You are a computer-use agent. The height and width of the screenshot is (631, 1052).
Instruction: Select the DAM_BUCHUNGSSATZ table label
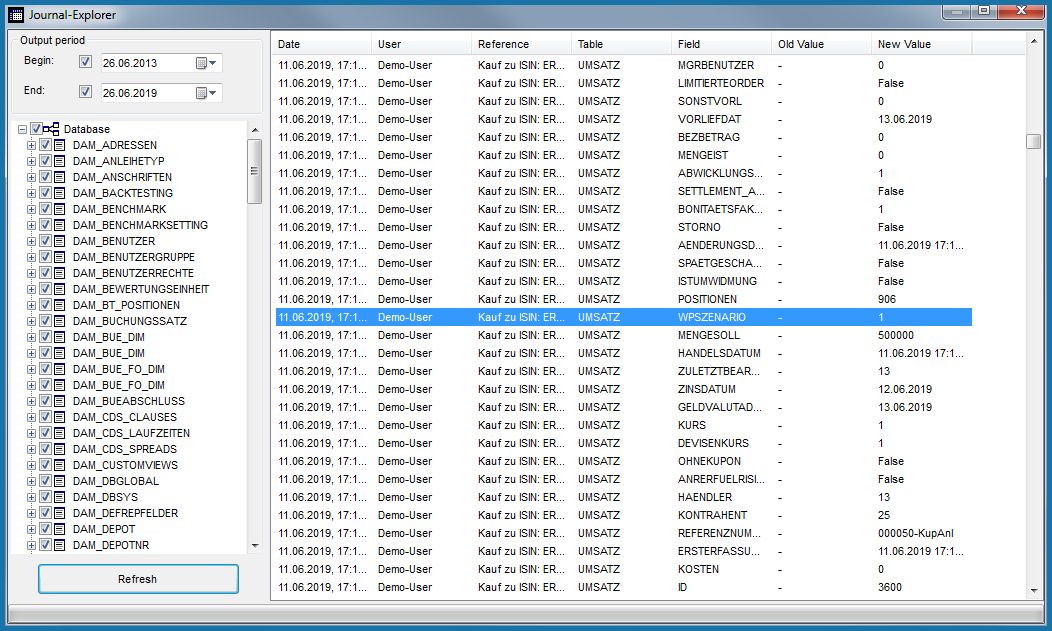(130, 321)
